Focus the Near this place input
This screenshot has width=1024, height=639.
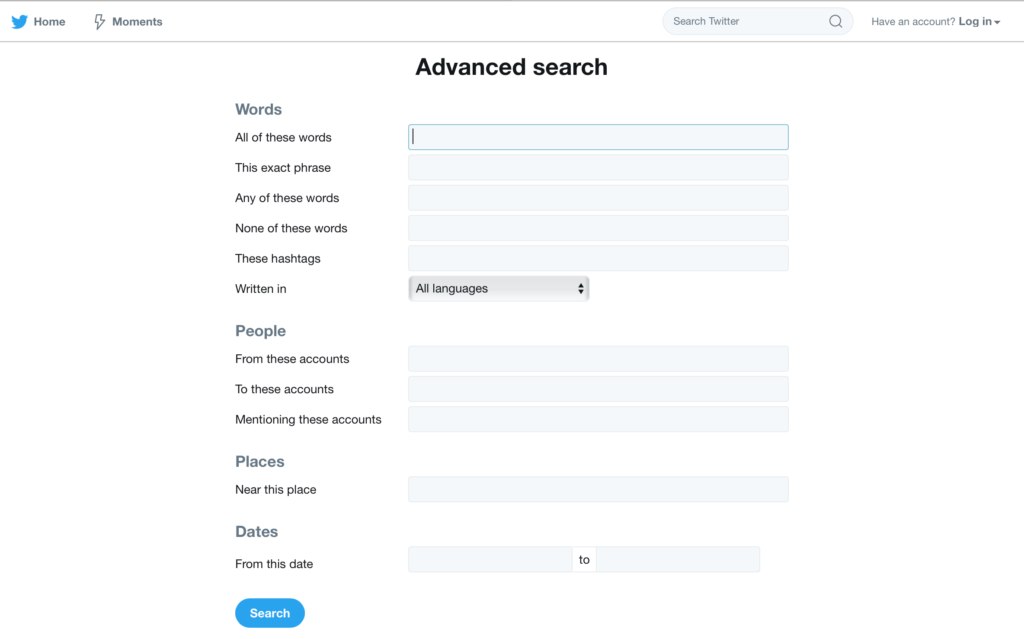(597, 489)
